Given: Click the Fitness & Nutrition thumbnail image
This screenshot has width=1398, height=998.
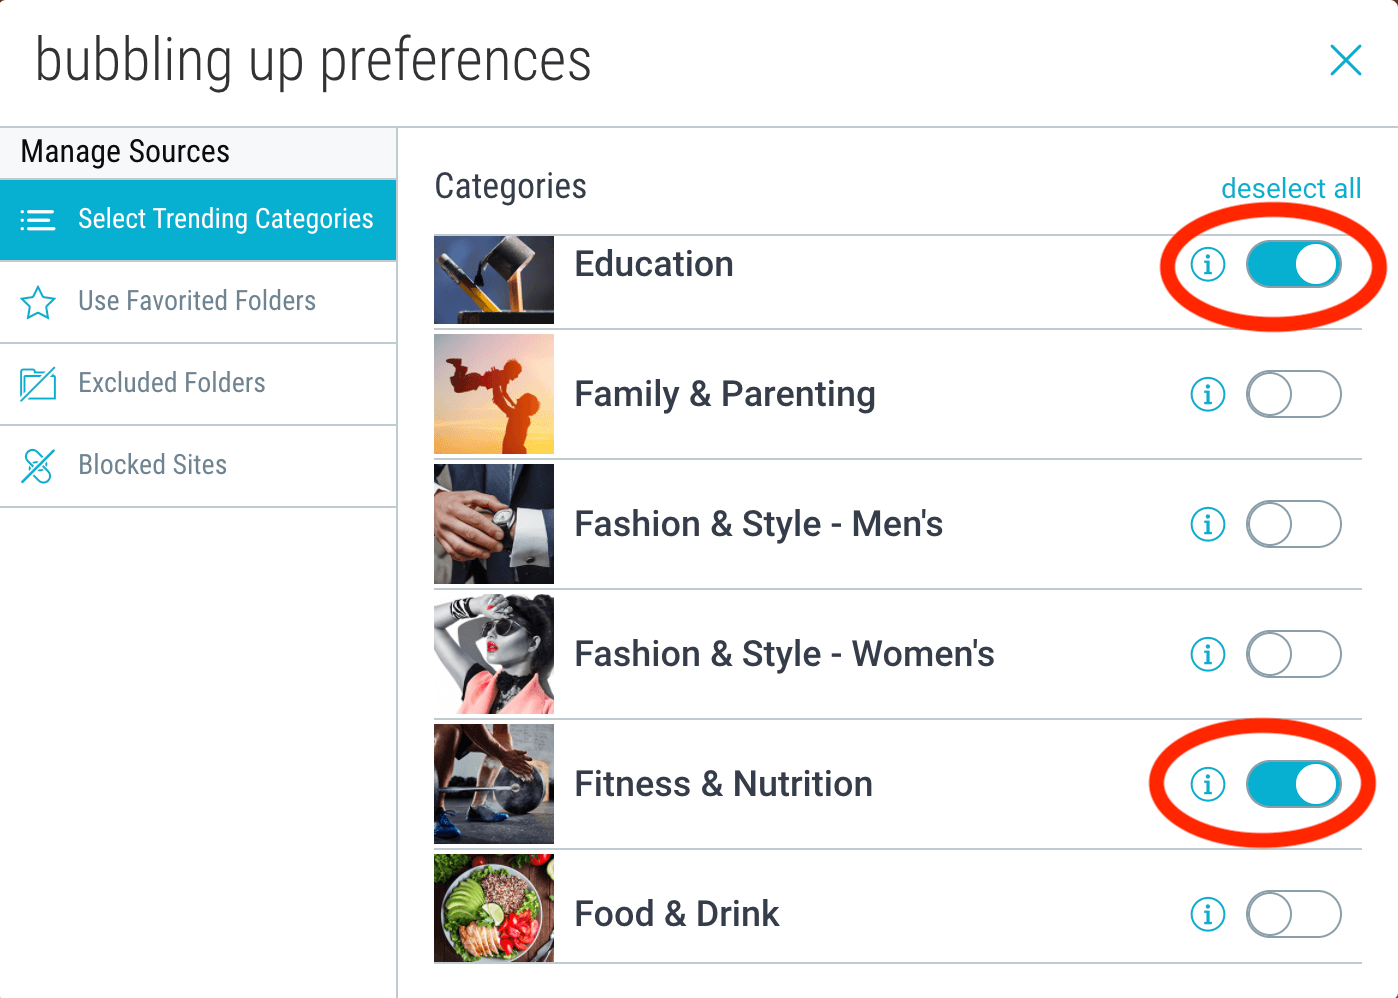Looking at the screenshot, I should click(494, 784).
